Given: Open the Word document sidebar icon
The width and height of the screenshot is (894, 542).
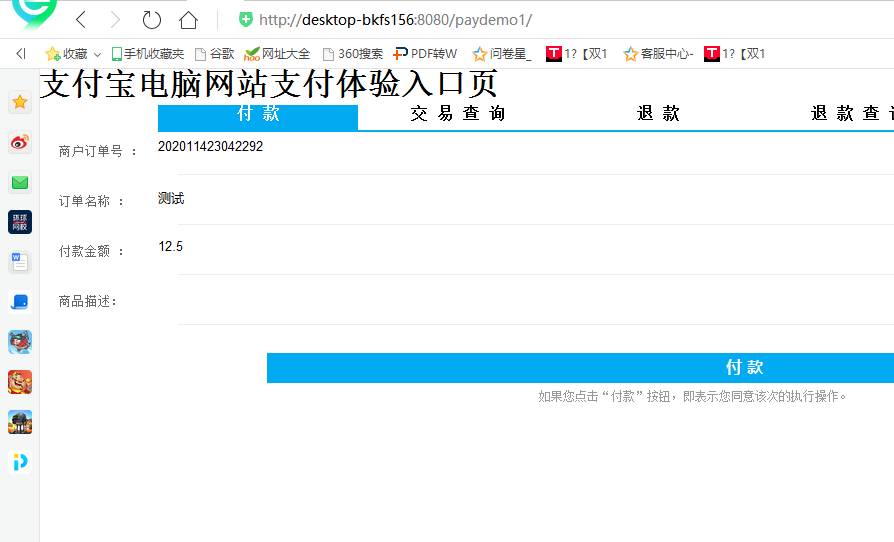Looking at the screenshot, I should pos(20,262).
